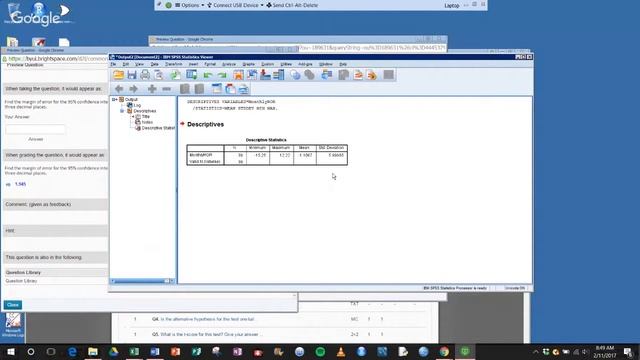Screen dimensions: 640x360
Task: Show hidden system tray icons chevron
Action: (535, 351)
